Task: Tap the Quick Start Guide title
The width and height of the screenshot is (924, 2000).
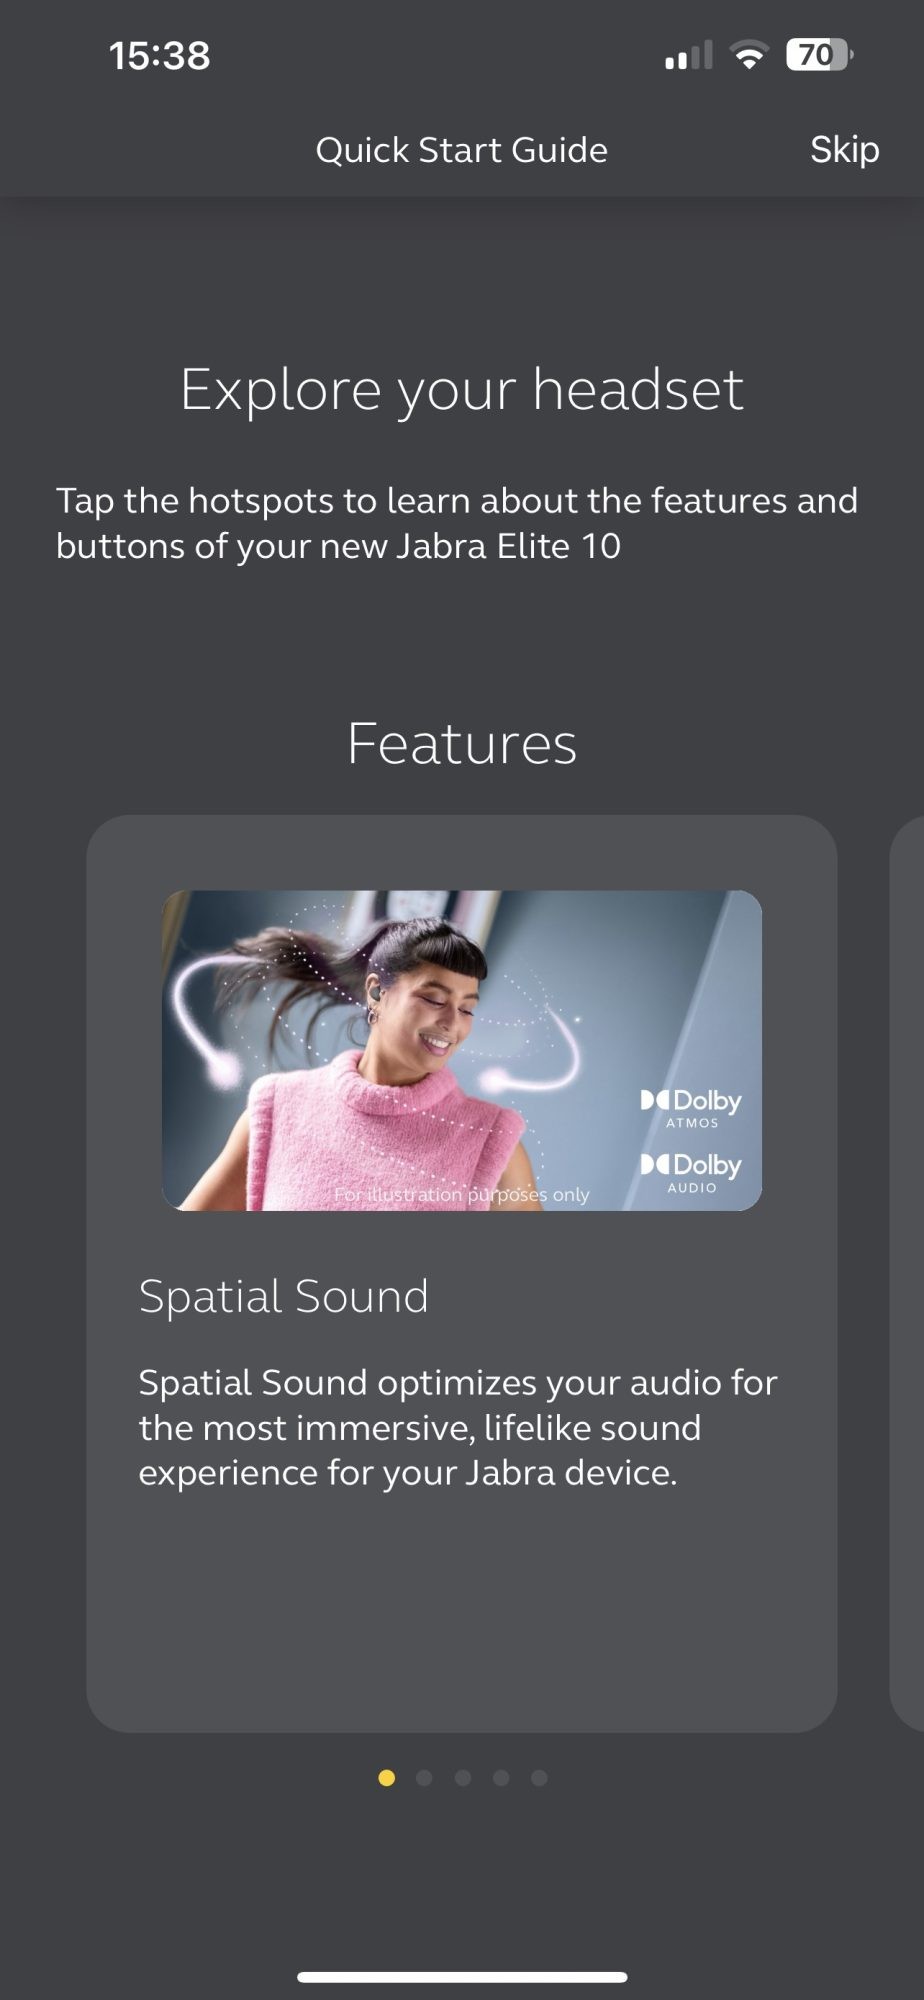Action: (x=461, y=150)
